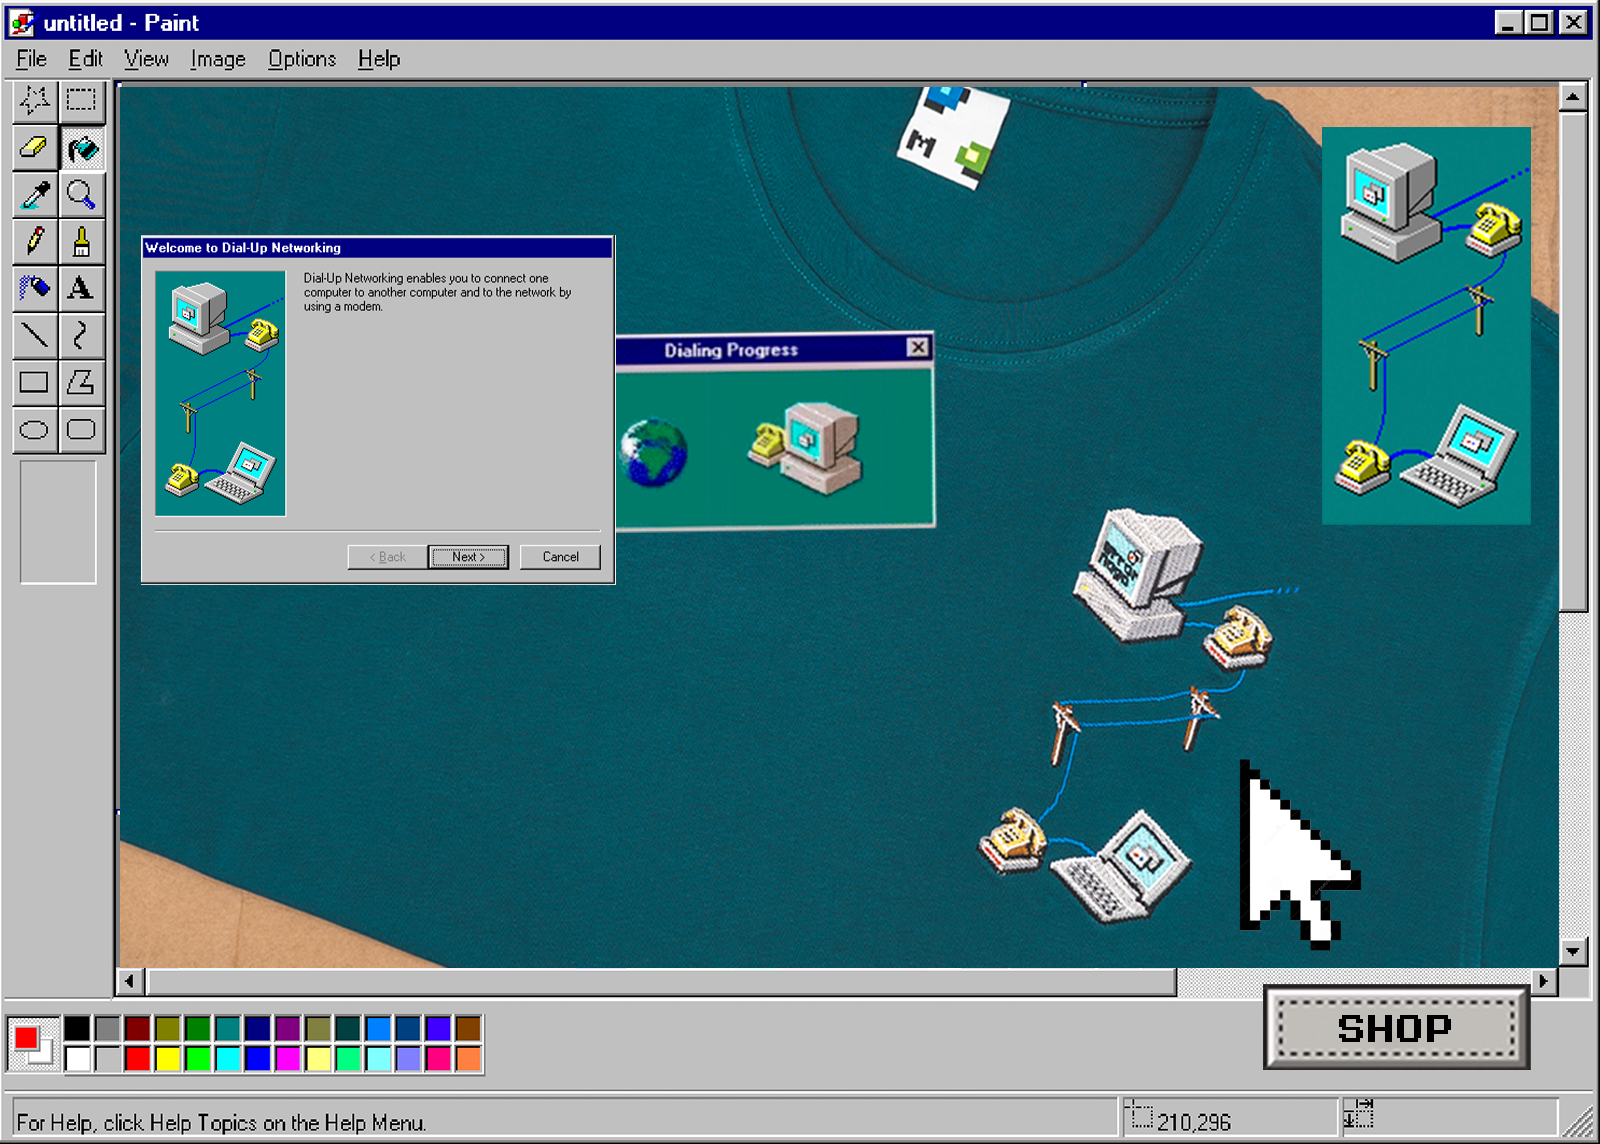Pick the Airbrush tool

pos(35,288)
